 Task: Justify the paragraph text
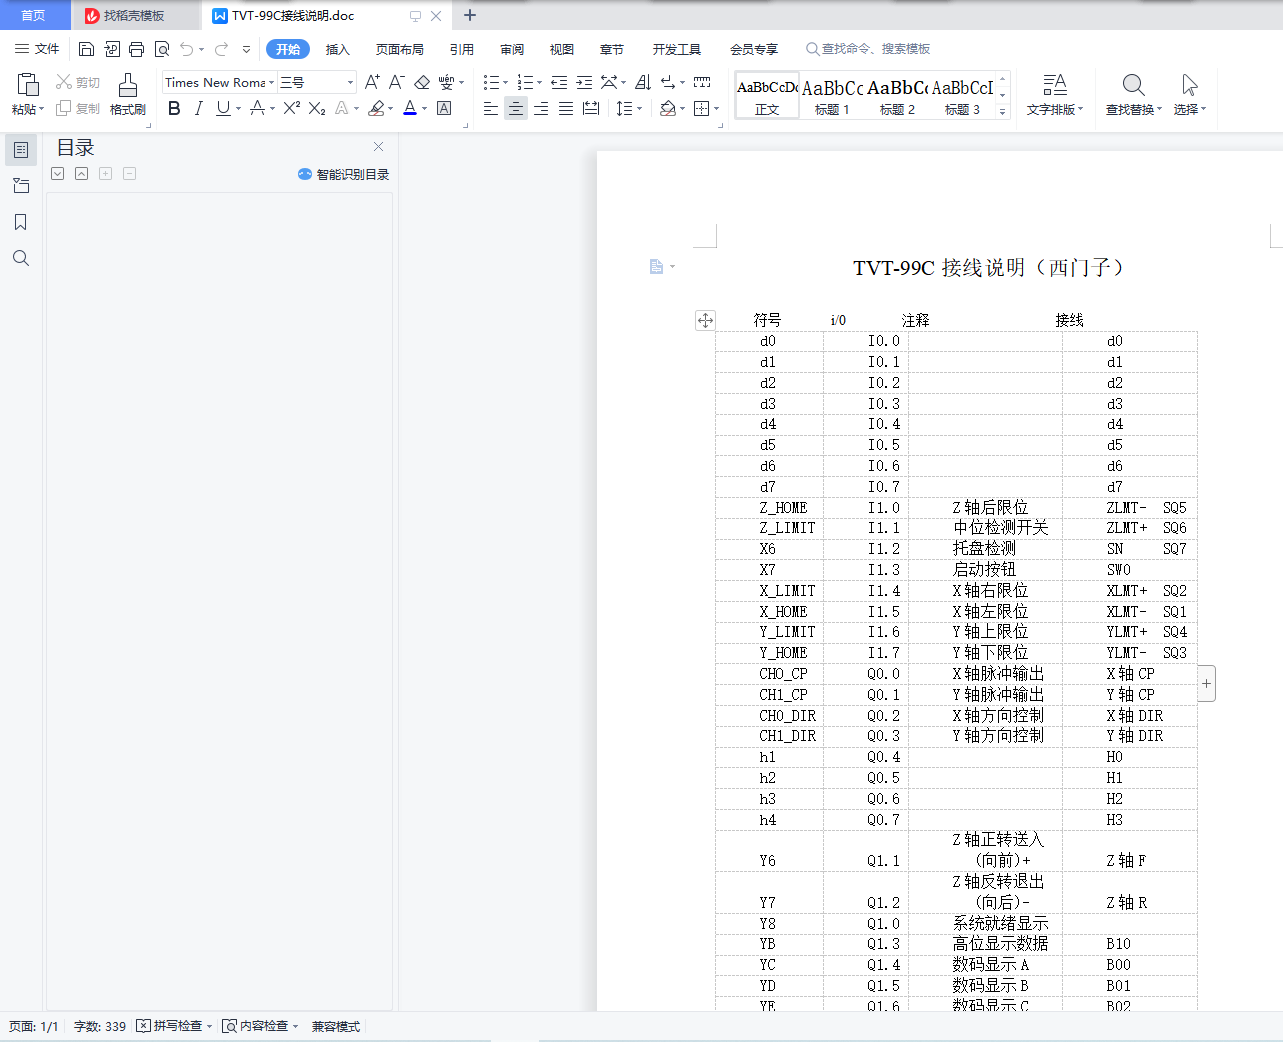(x=566, y=108)
